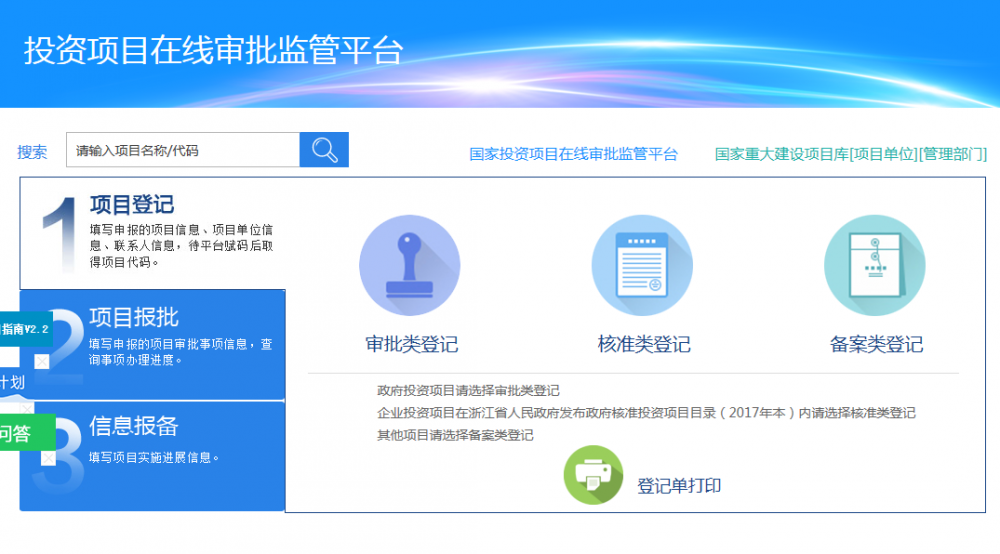Open the 管理部门 link
Image resolution: width=1000 pixels, height=554 pixels.
[953, 154]
